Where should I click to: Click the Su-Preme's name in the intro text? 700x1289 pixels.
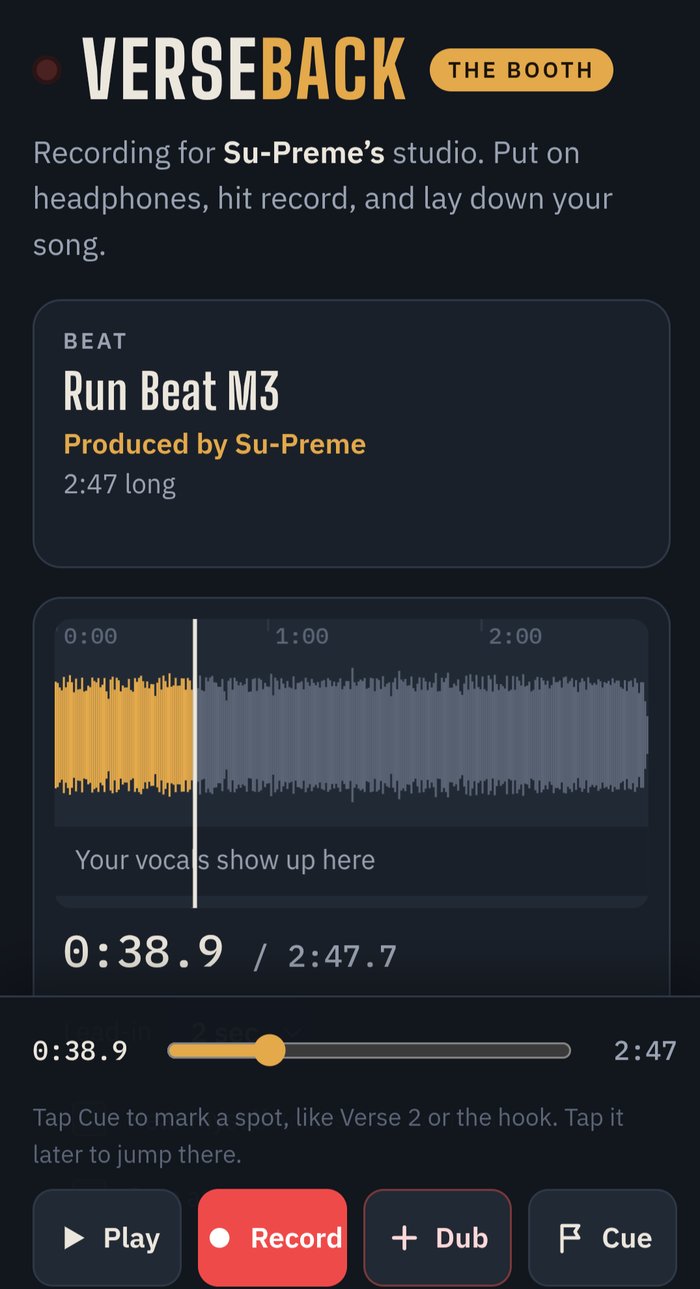(x=304, y=153)
